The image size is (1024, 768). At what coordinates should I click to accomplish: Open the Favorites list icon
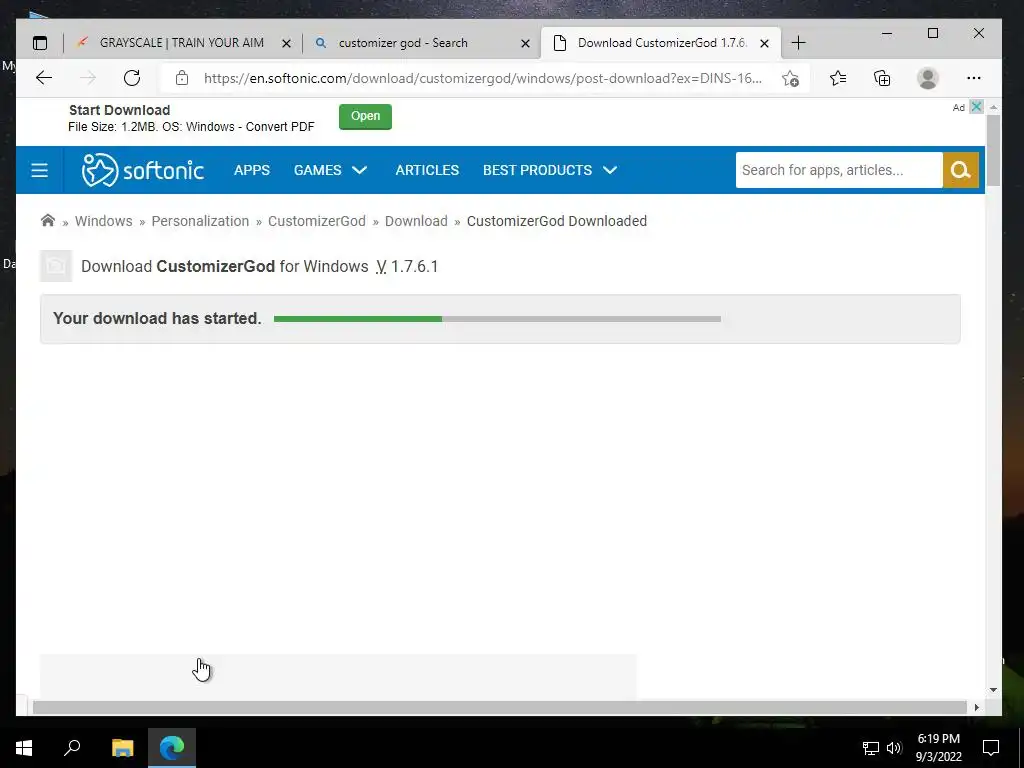tap(838, 78)
